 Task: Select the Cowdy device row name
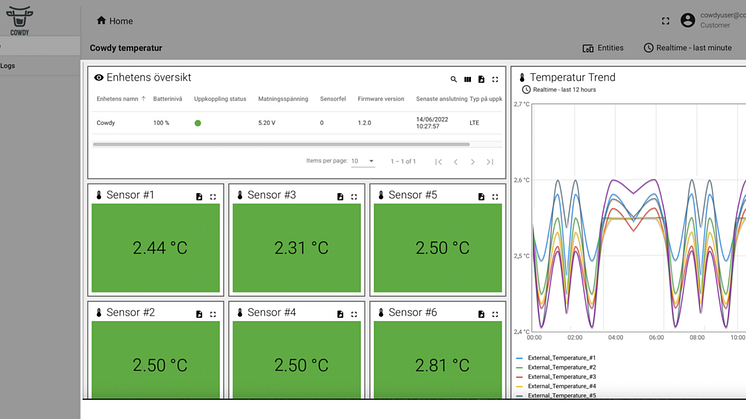106,123
